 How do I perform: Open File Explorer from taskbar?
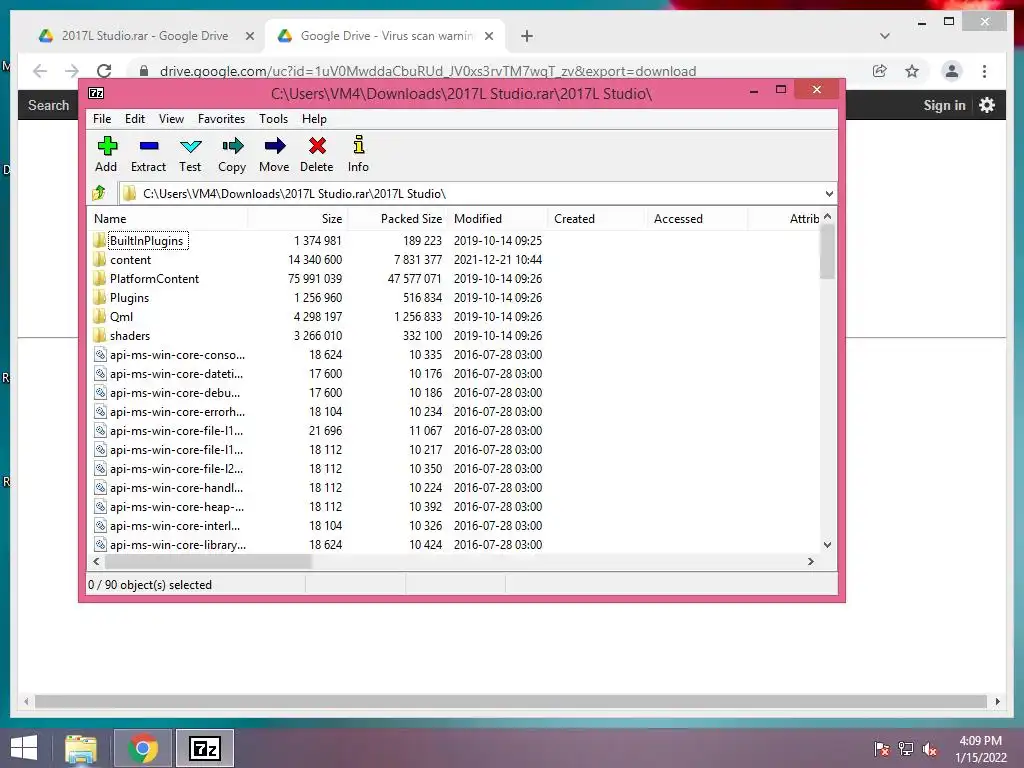coord(81,748)
